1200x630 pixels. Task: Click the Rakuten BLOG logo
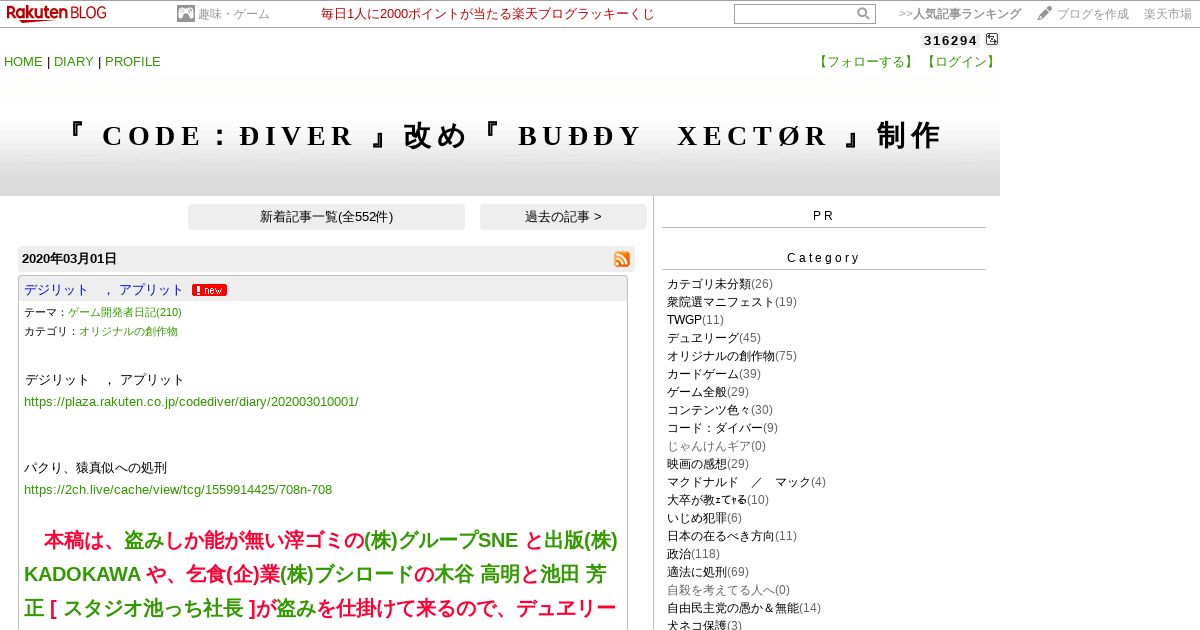56,13
